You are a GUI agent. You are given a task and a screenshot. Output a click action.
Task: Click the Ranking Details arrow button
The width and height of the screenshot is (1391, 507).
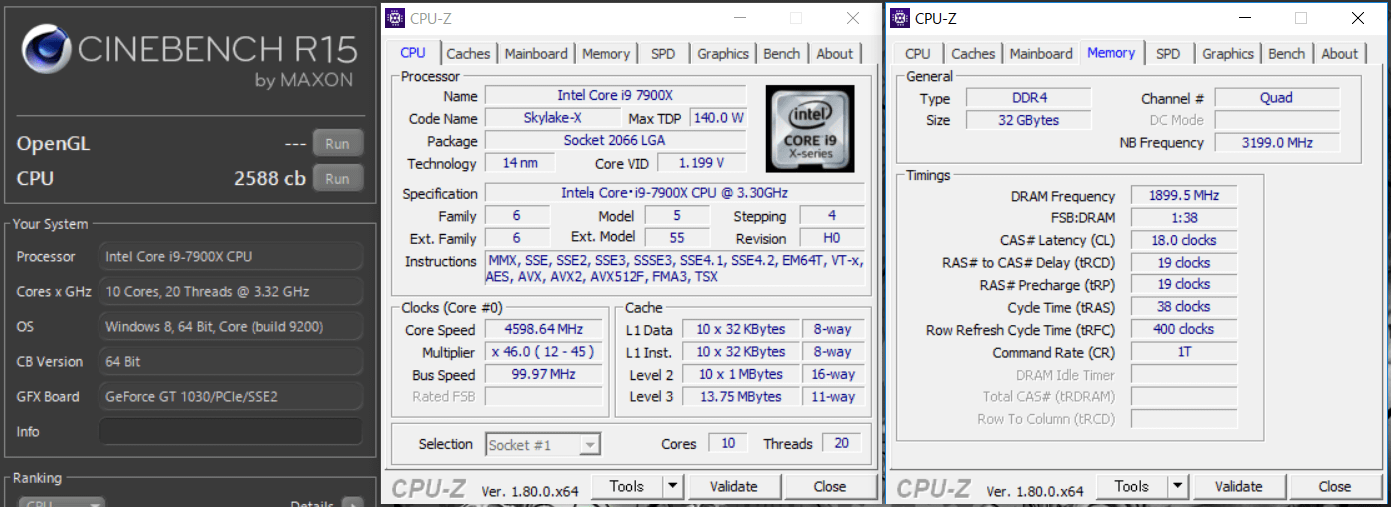tap(352, 503)
